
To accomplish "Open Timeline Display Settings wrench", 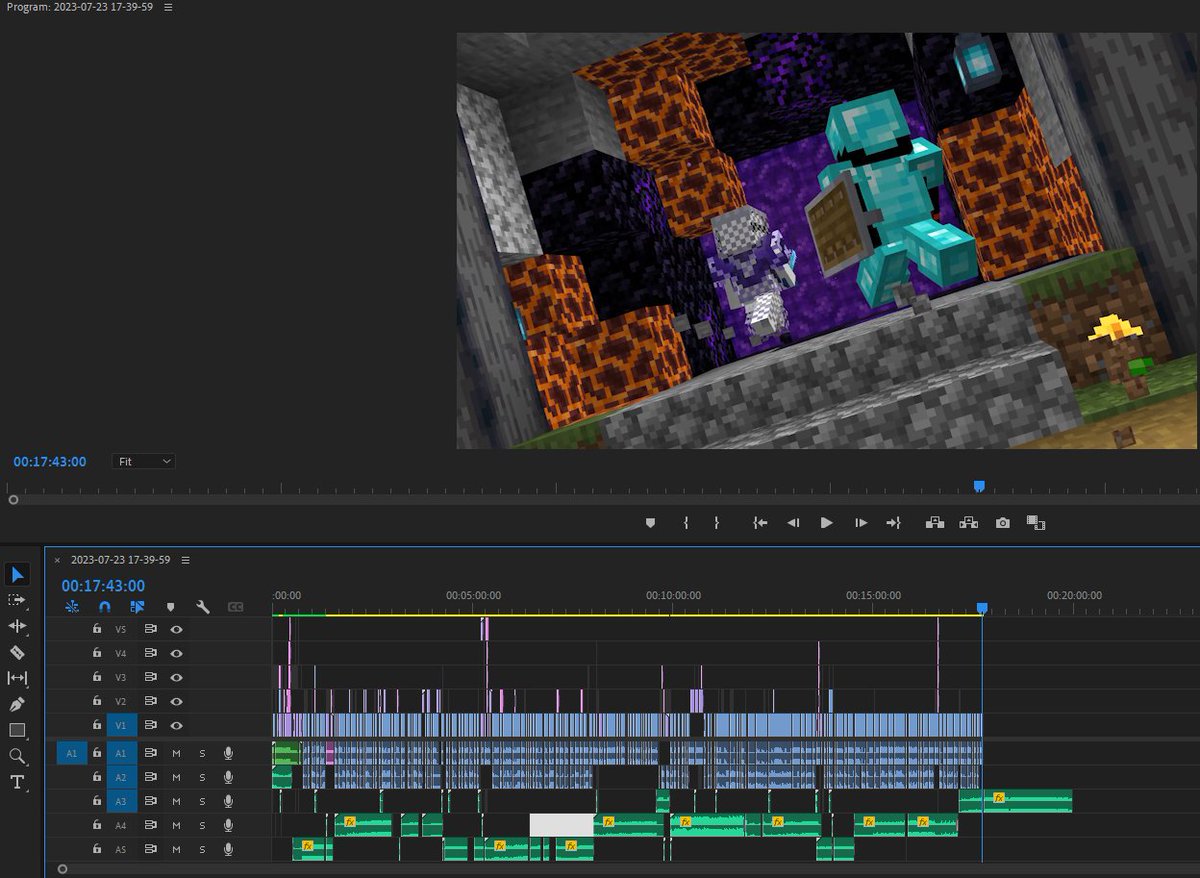I will 203,607.
